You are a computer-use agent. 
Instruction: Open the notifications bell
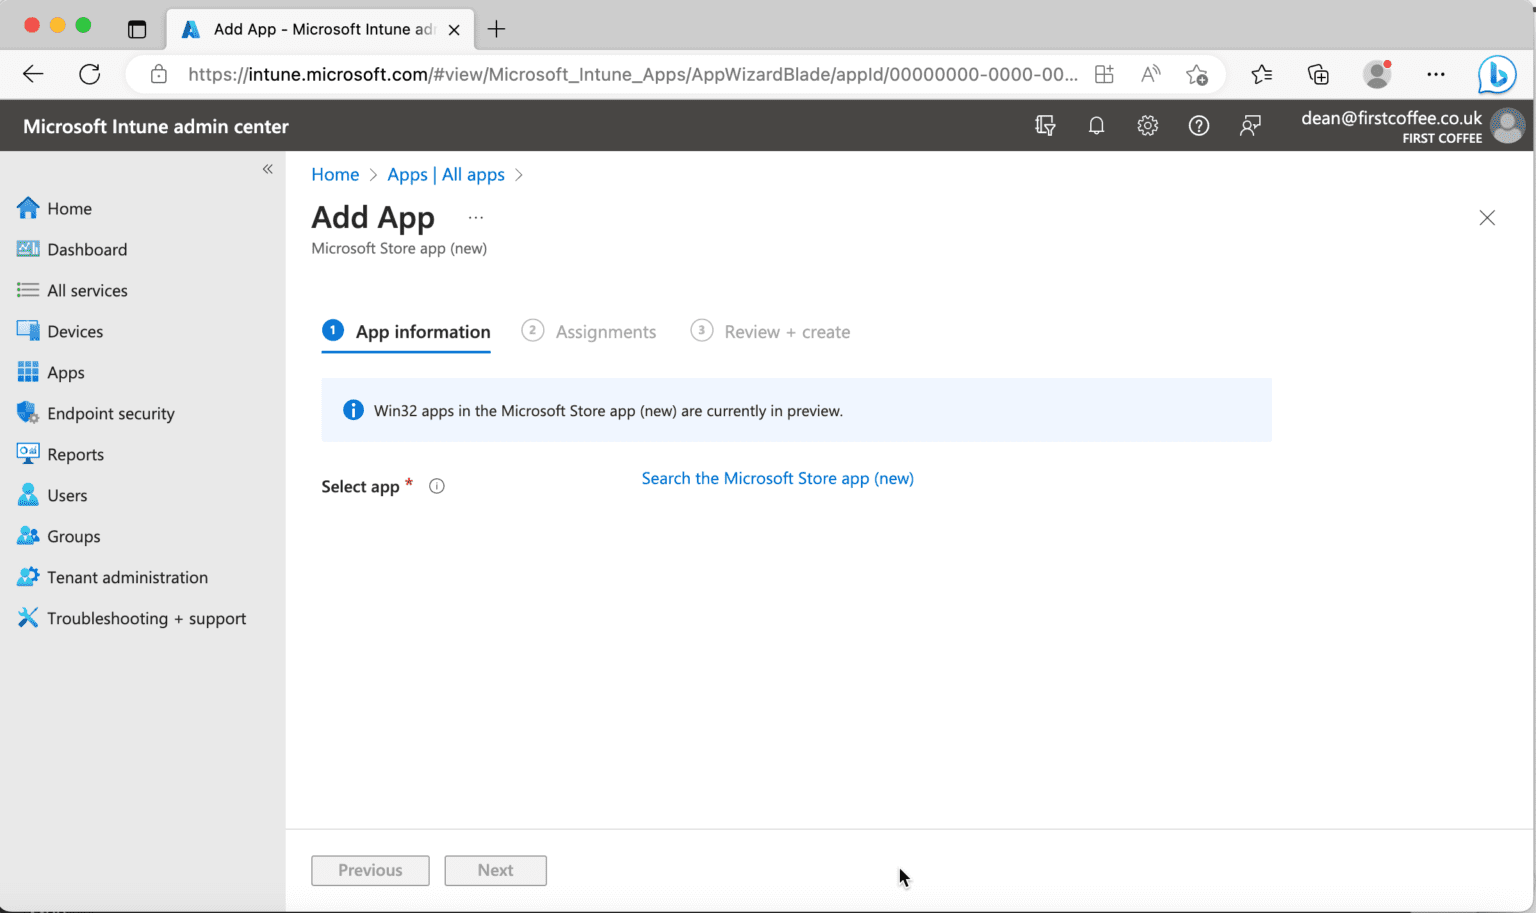[x=1096, y=125]
